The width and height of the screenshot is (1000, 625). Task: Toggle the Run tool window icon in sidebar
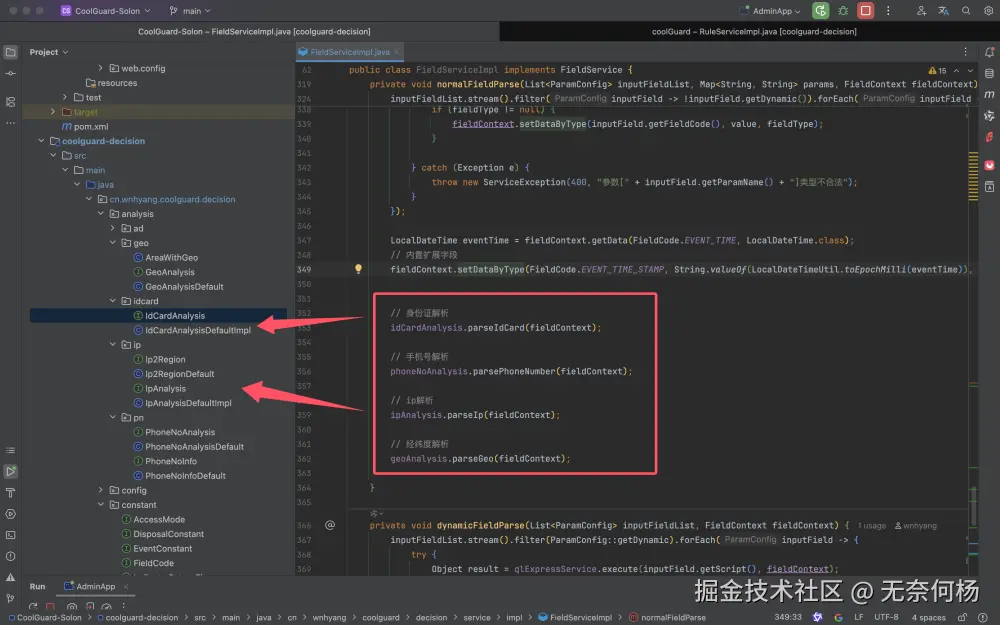point(10,471)
